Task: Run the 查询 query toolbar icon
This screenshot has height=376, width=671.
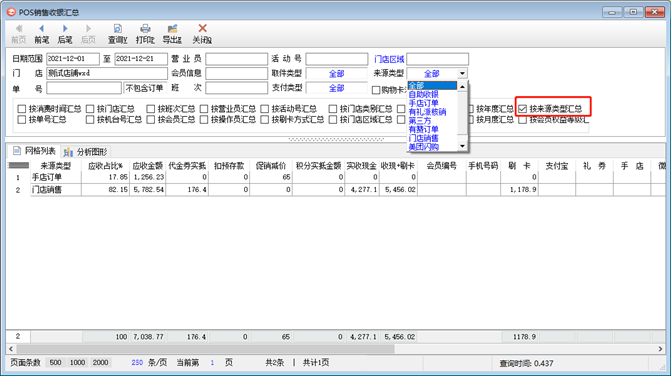Action: 117,29
